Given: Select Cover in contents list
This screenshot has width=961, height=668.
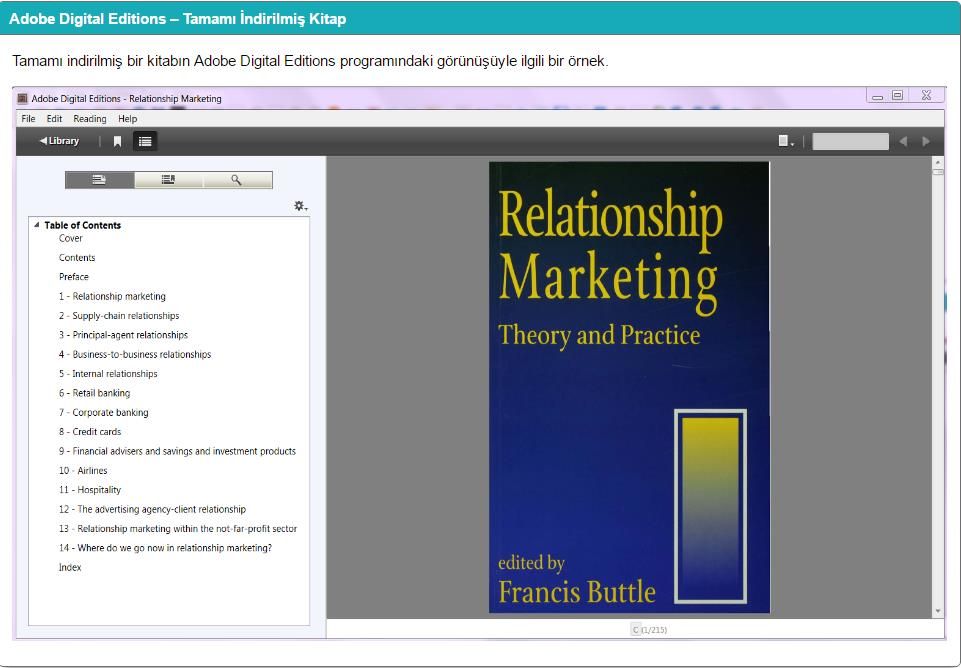Looking at the screenshot, I should point(70,238).
